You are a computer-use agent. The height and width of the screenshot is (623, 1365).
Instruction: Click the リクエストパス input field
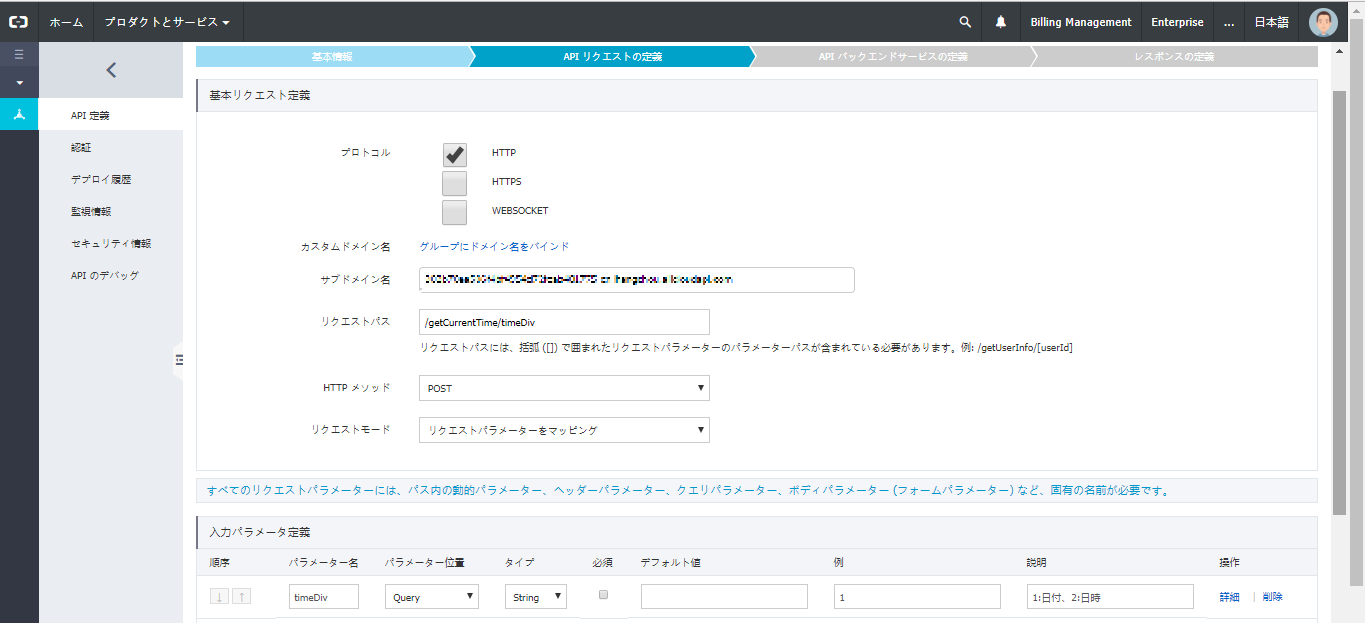coord(564,322)
